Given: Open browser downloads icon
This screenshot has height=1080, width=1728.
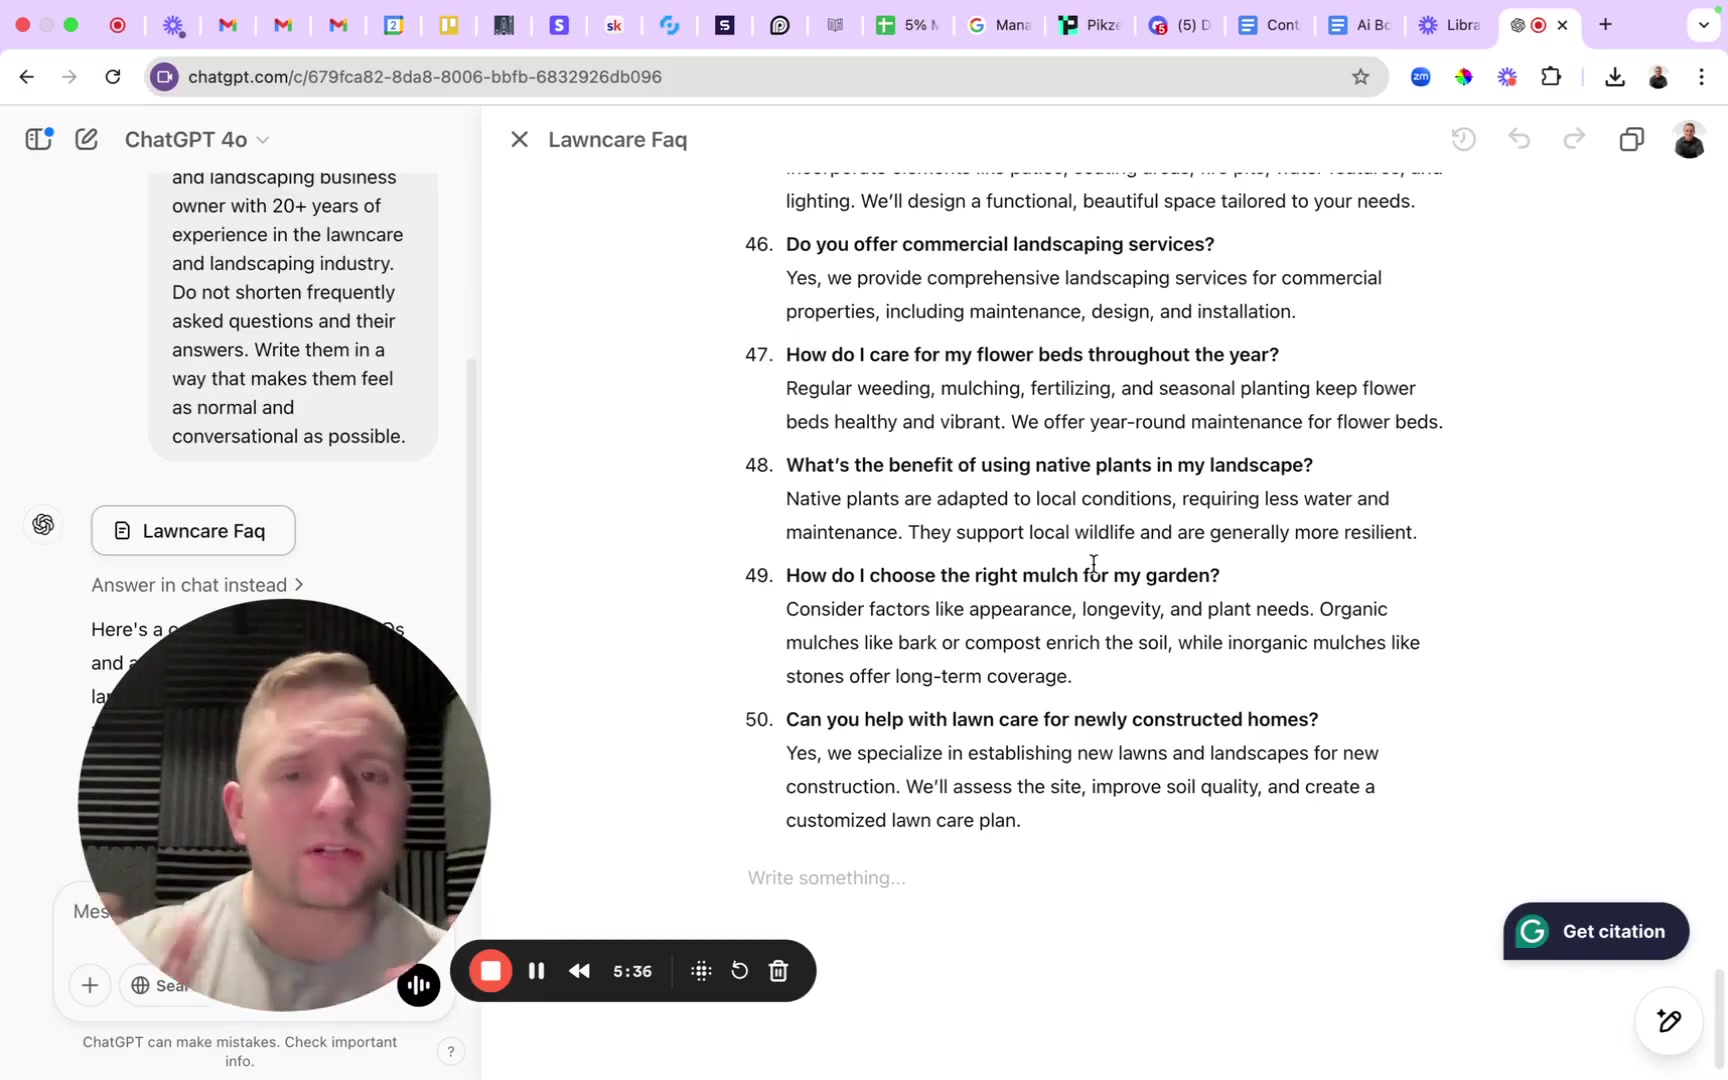Looking at the screenshot, I should 1614,77.
